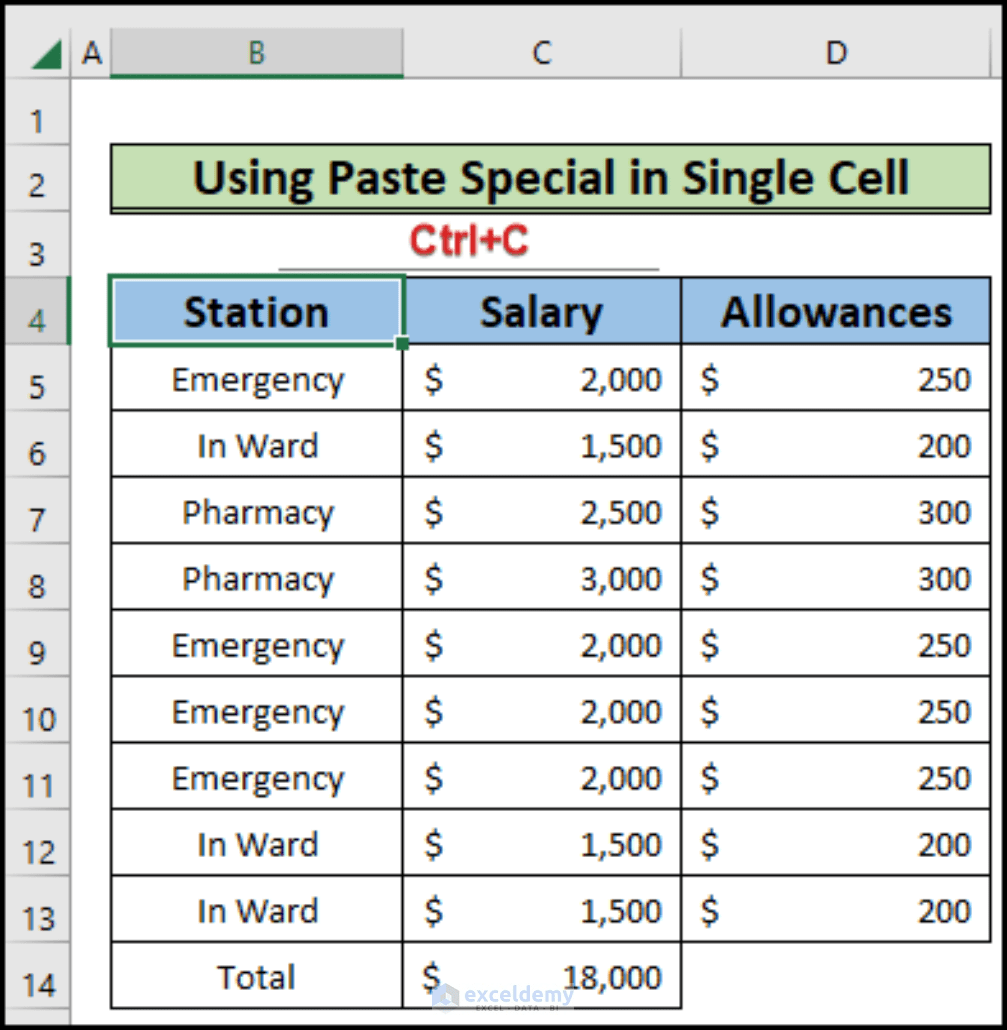Click the Station header cell
This screenshot has height=1030, width=1007.
click(x=257, y=312)
